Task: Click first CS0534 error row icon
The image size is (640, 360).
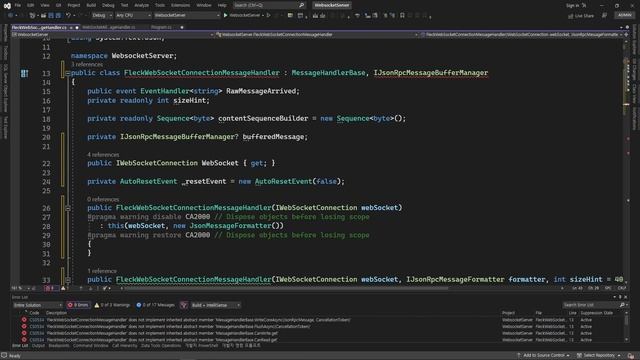Action: [x=24, y=320]
